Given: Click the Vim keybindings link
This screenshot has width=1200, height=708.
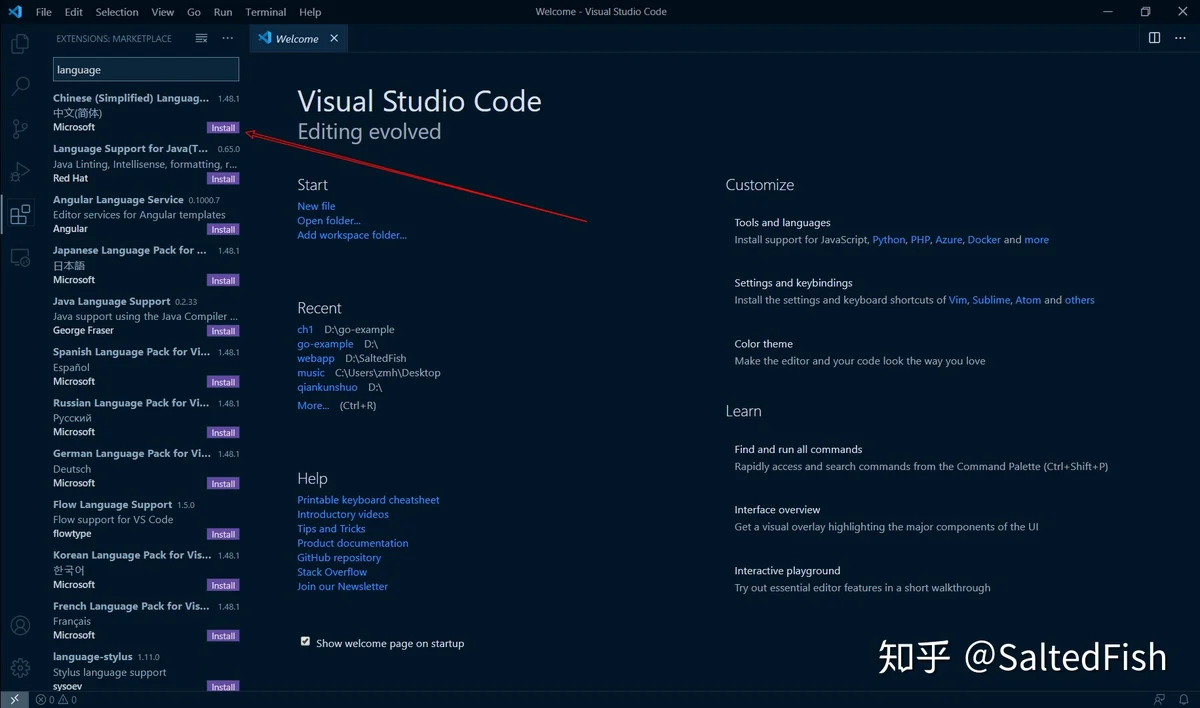Looking at the screenshot, I should 957,300.
